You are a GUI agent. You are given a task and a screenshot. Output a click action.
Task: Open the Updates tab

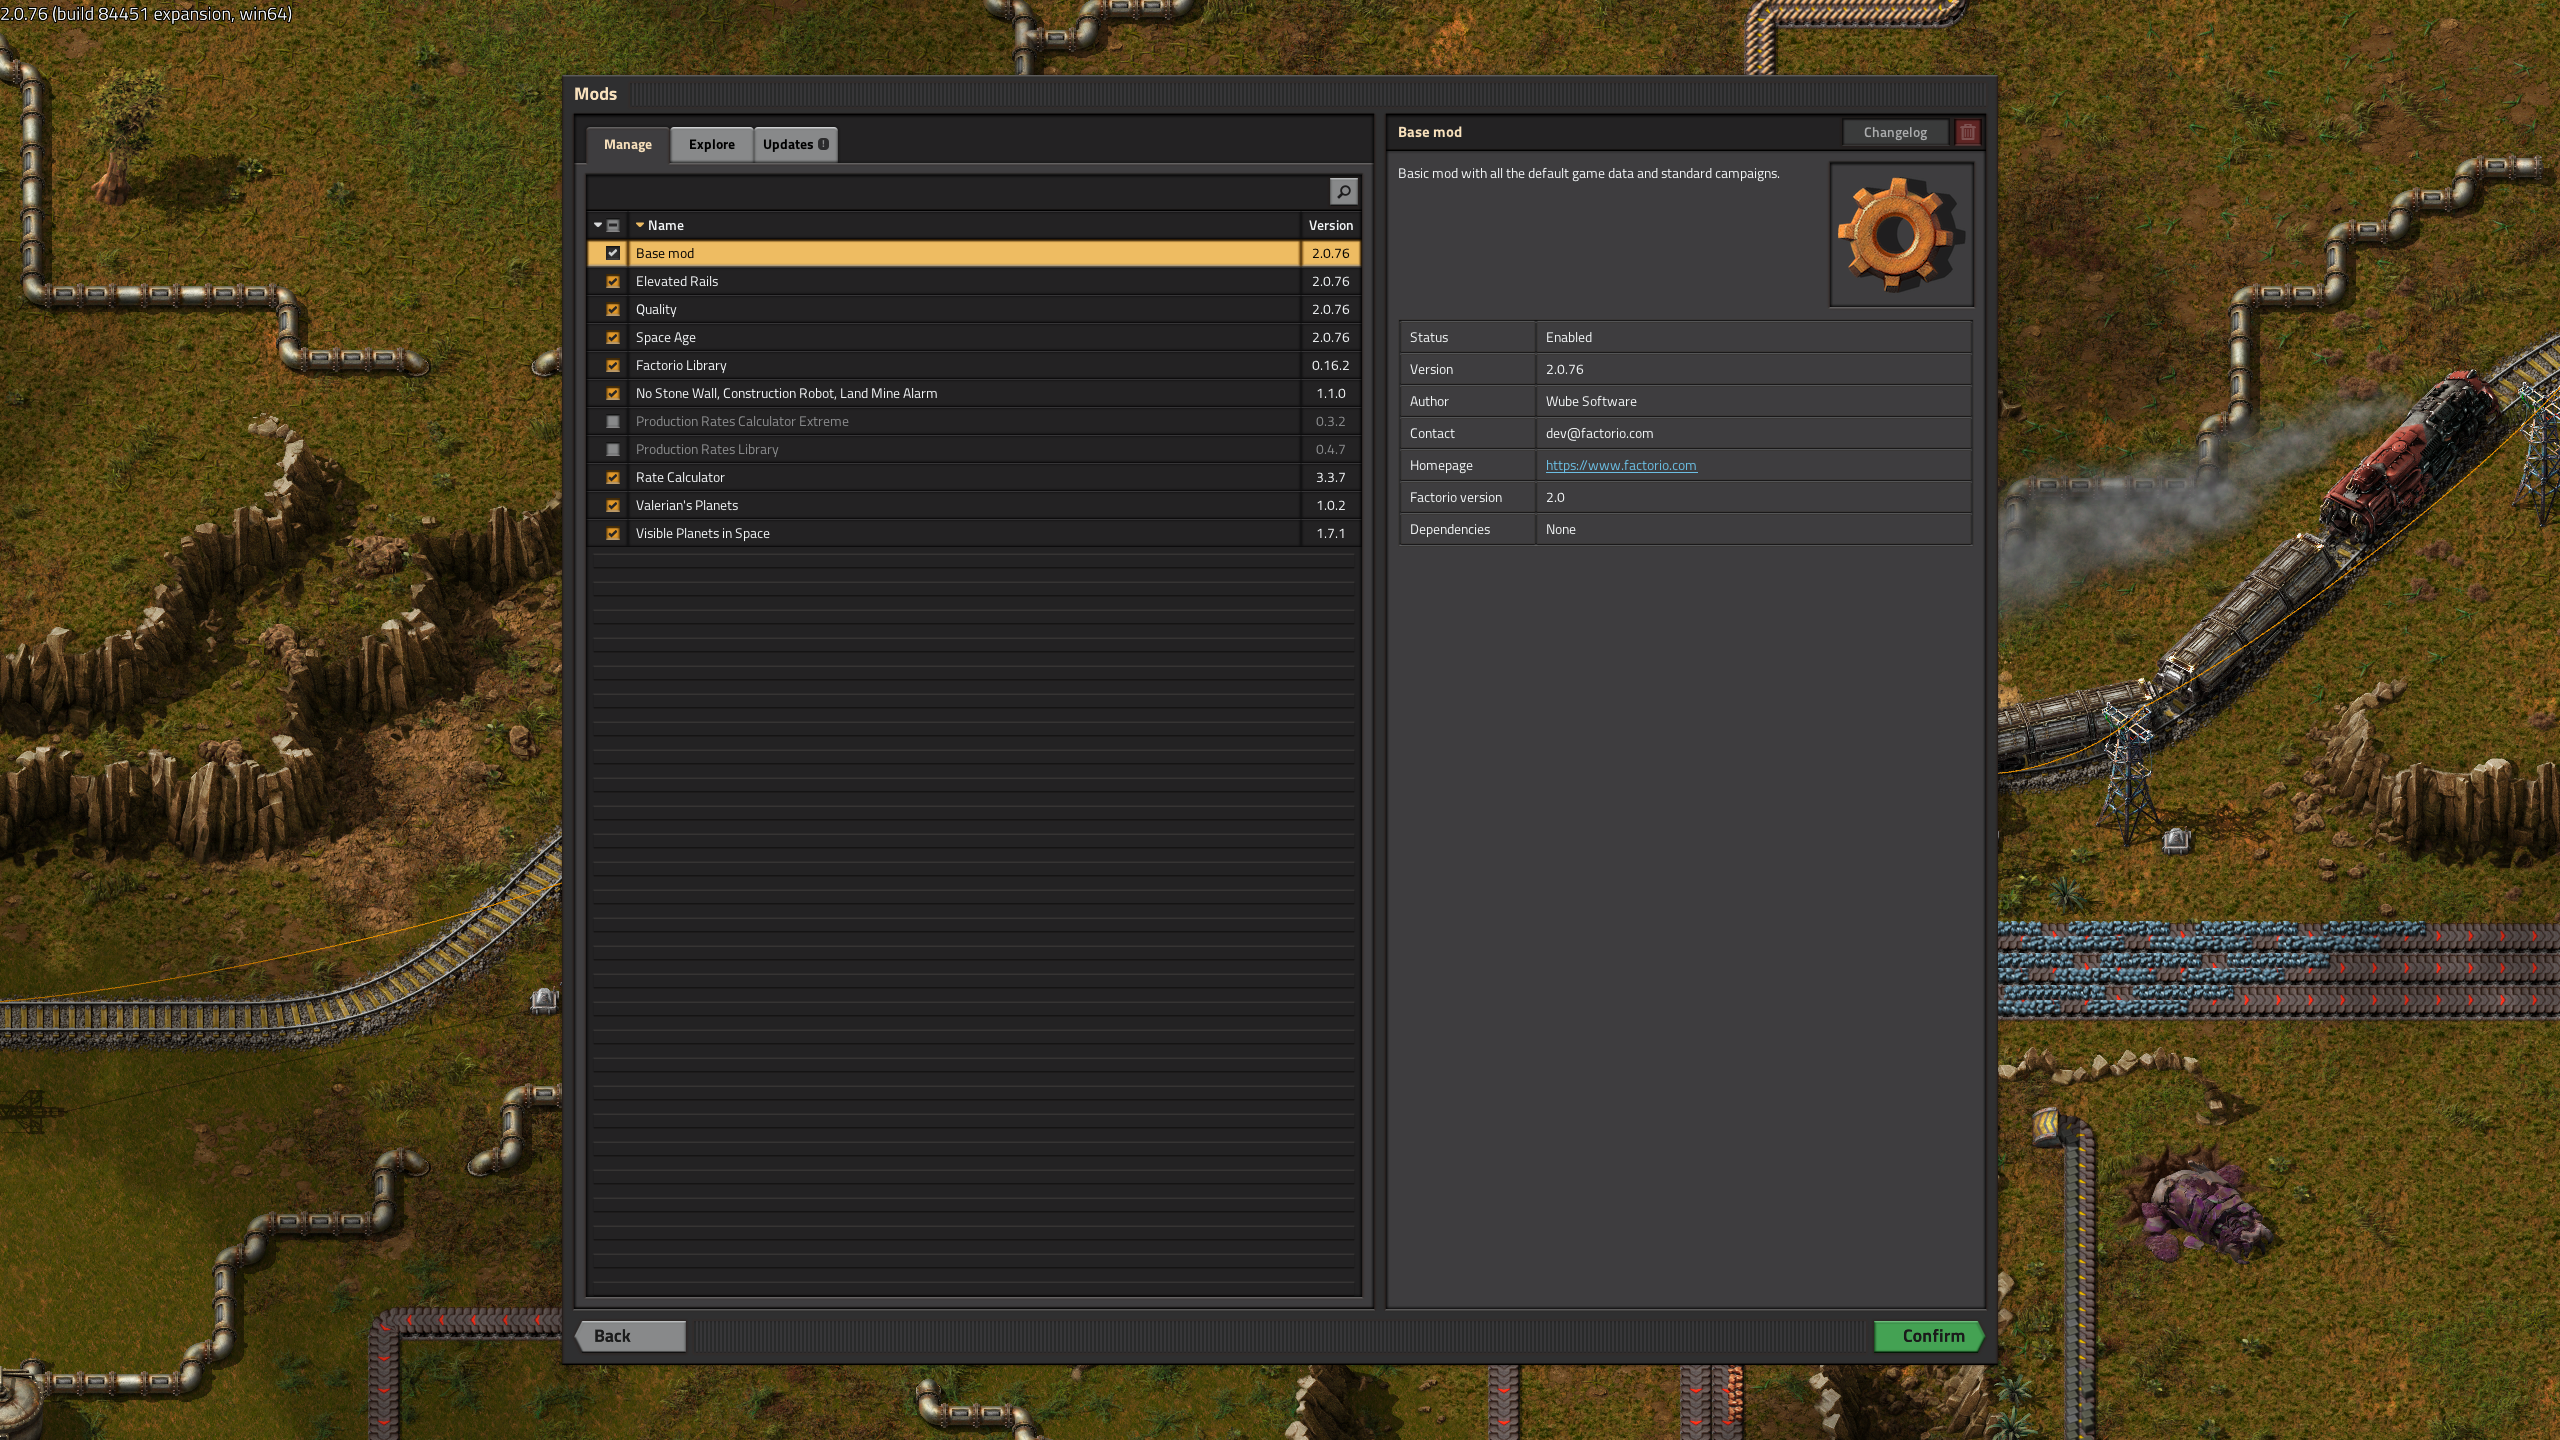click(795, 144)
